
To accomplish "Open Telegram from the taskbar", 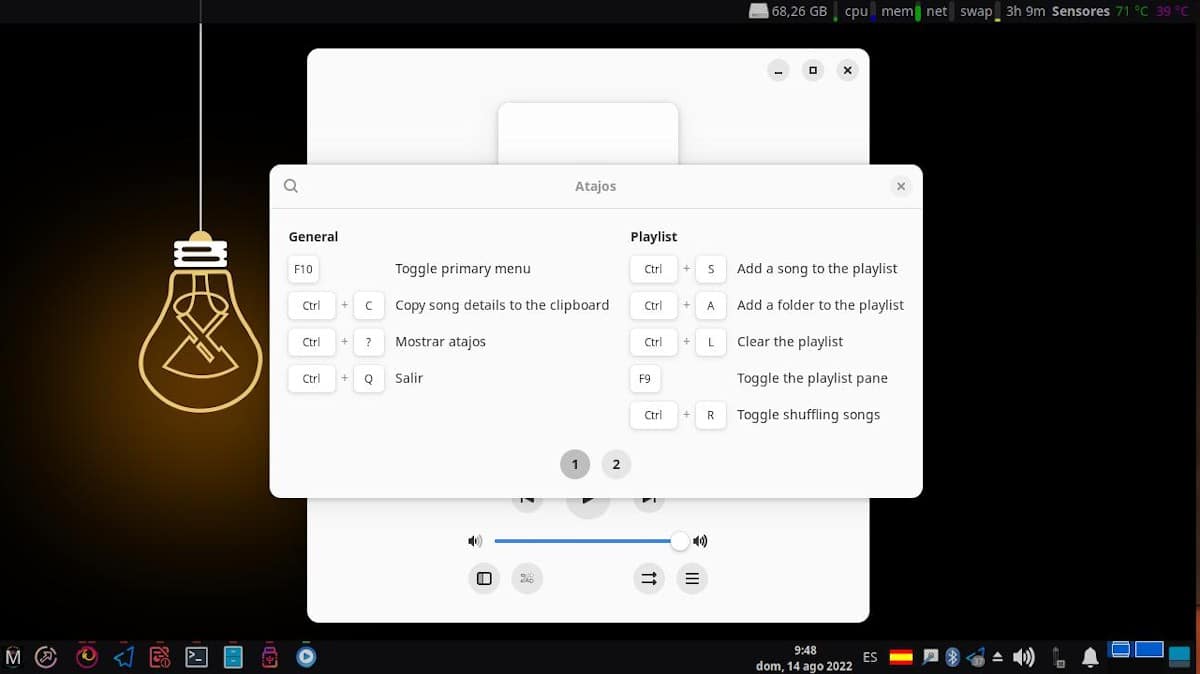I will point(124,657).
